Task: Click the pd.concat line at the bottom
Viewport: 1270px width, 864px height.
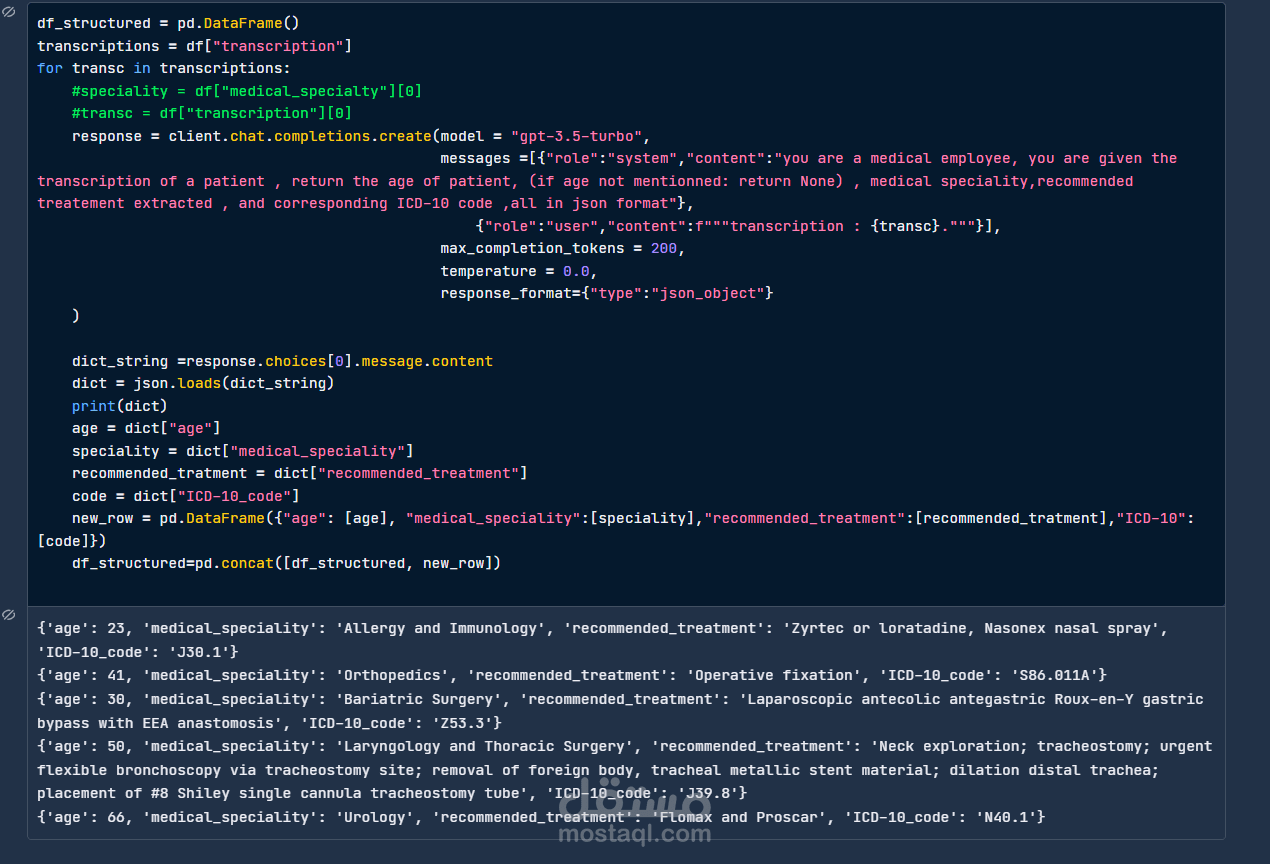Action: click(x=285, y=562)
